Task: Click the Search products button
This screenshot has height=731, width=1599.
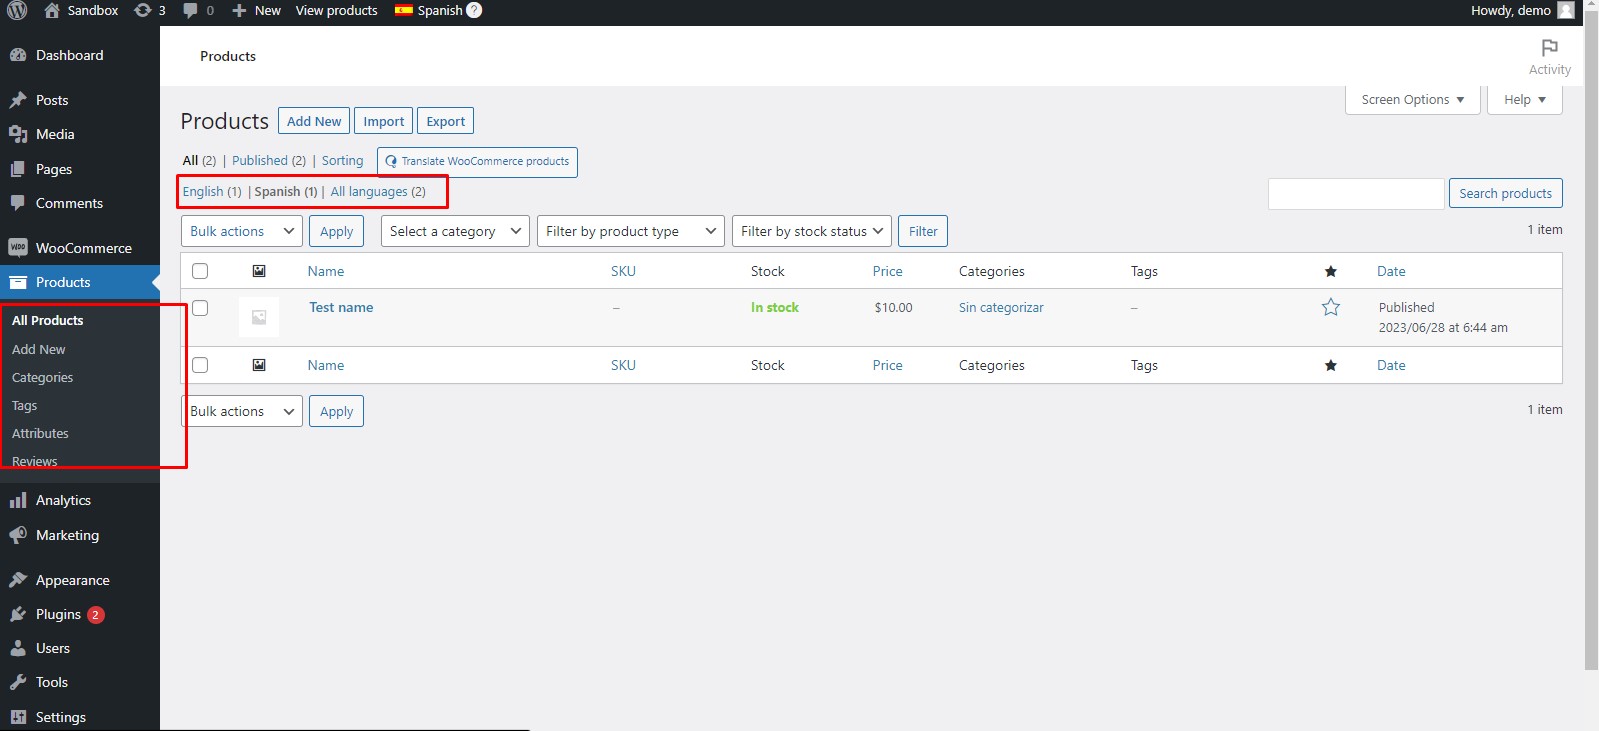Action: pyautogui.click(x=1506, y=193)
